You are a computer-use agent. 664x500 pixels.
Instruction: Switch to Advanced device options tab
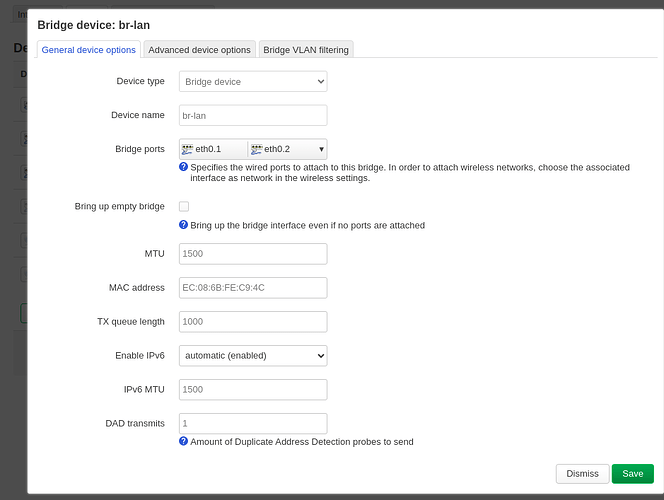(x=199, y=50)
